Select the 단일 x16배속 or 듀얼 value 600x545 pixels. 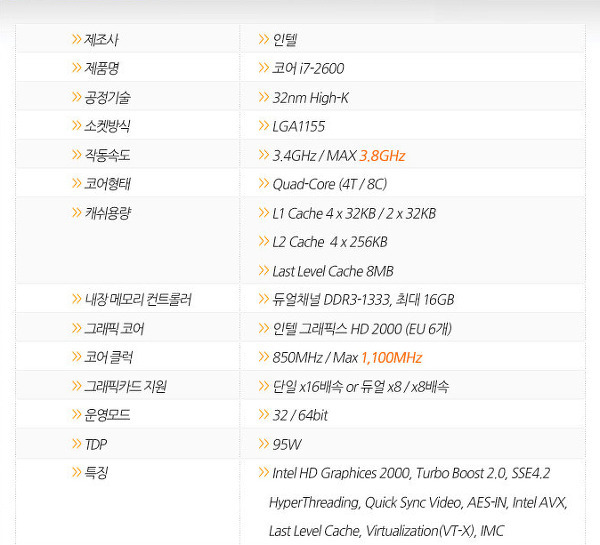(361, 387)
